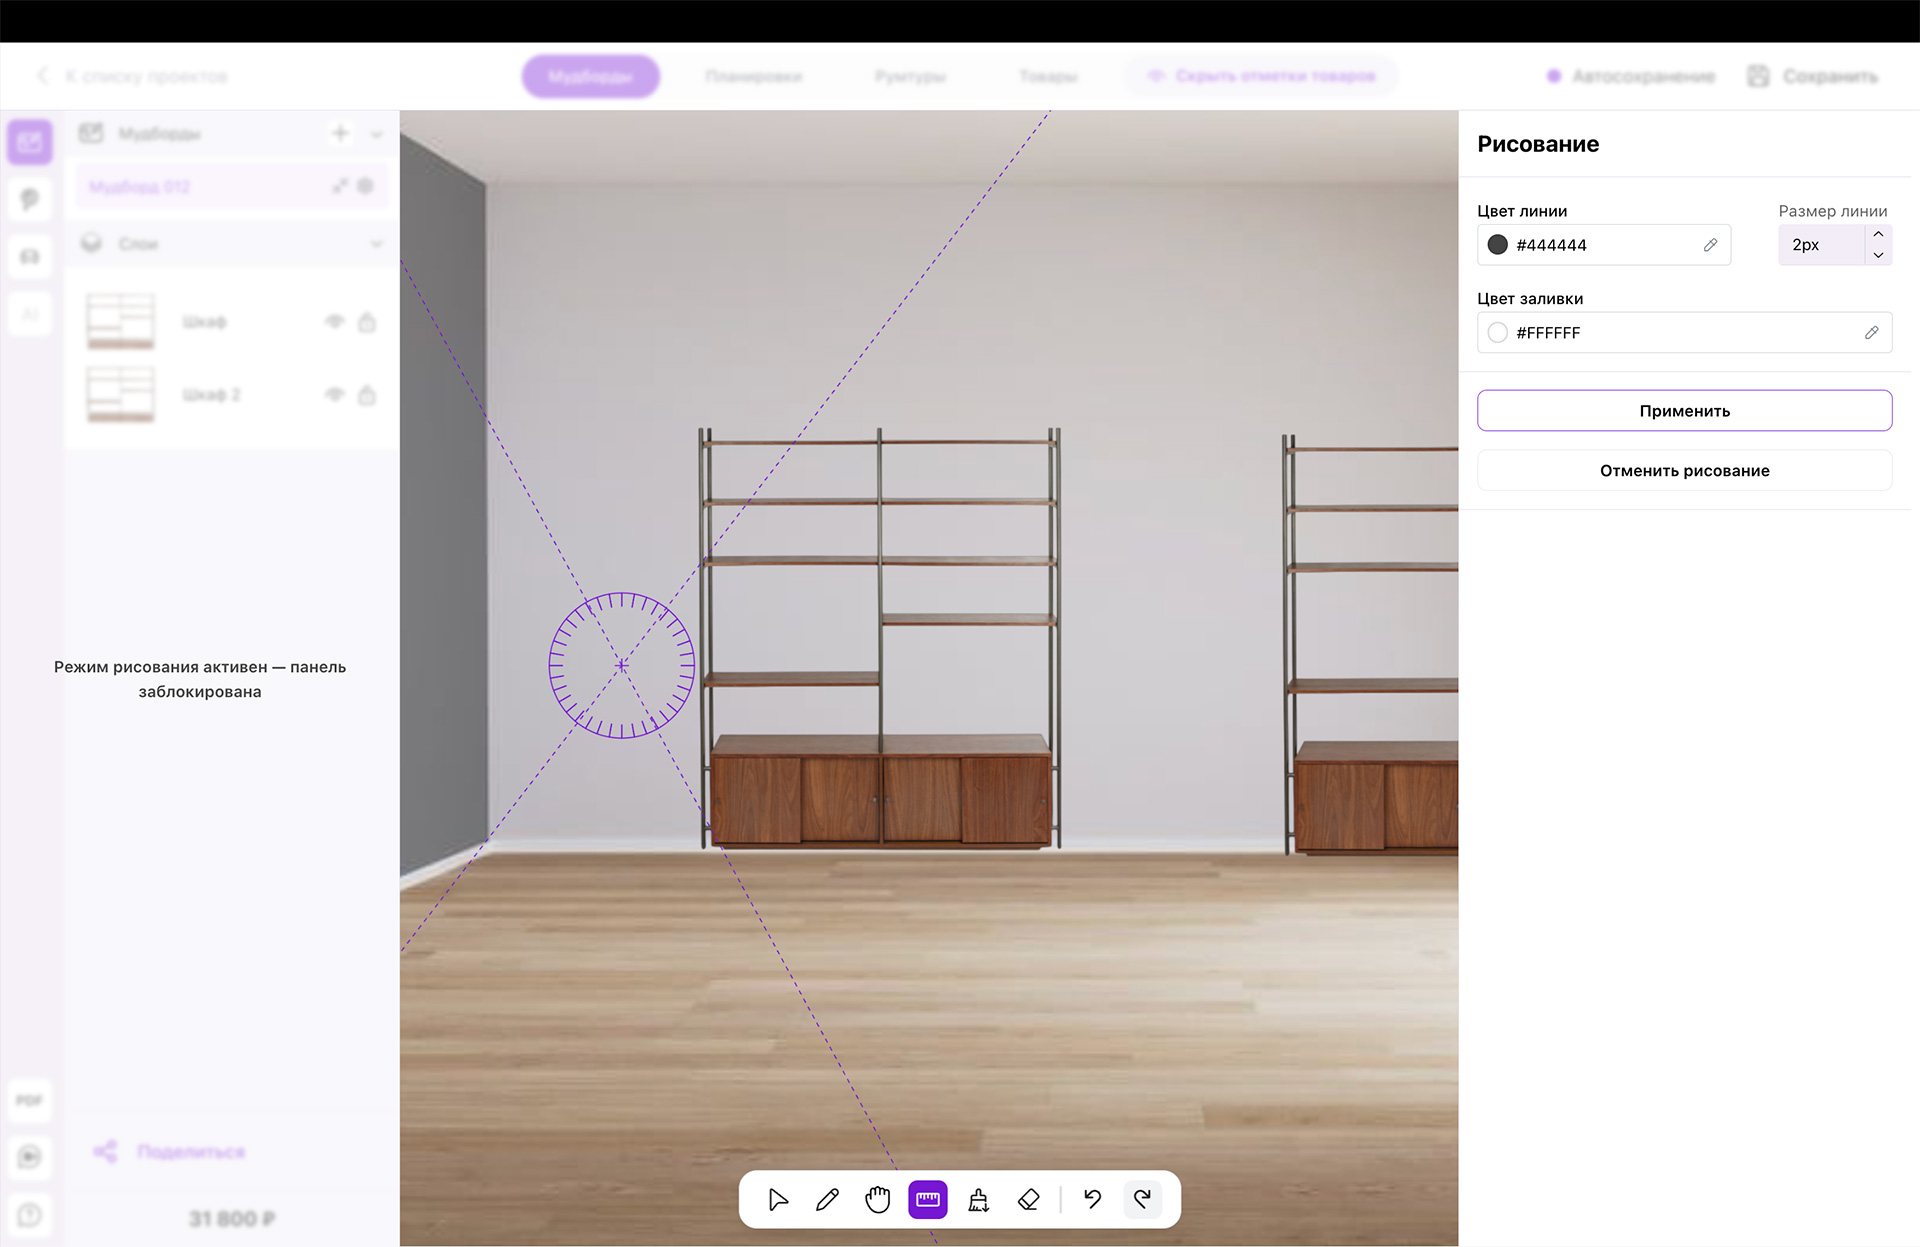Screen dimensions: 1920x1247
Task: Click the Применить button
Action: [1684, 411]
